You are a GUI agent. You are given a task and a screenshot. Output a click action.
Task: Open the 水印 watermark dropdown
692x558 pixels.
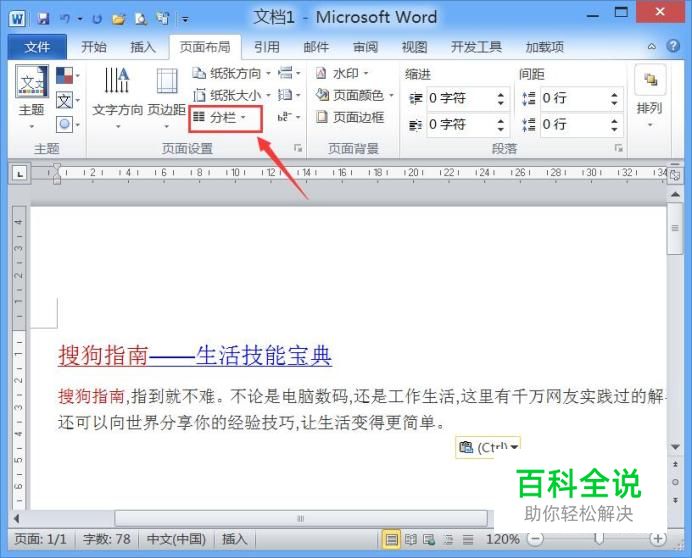pos(342,73)
